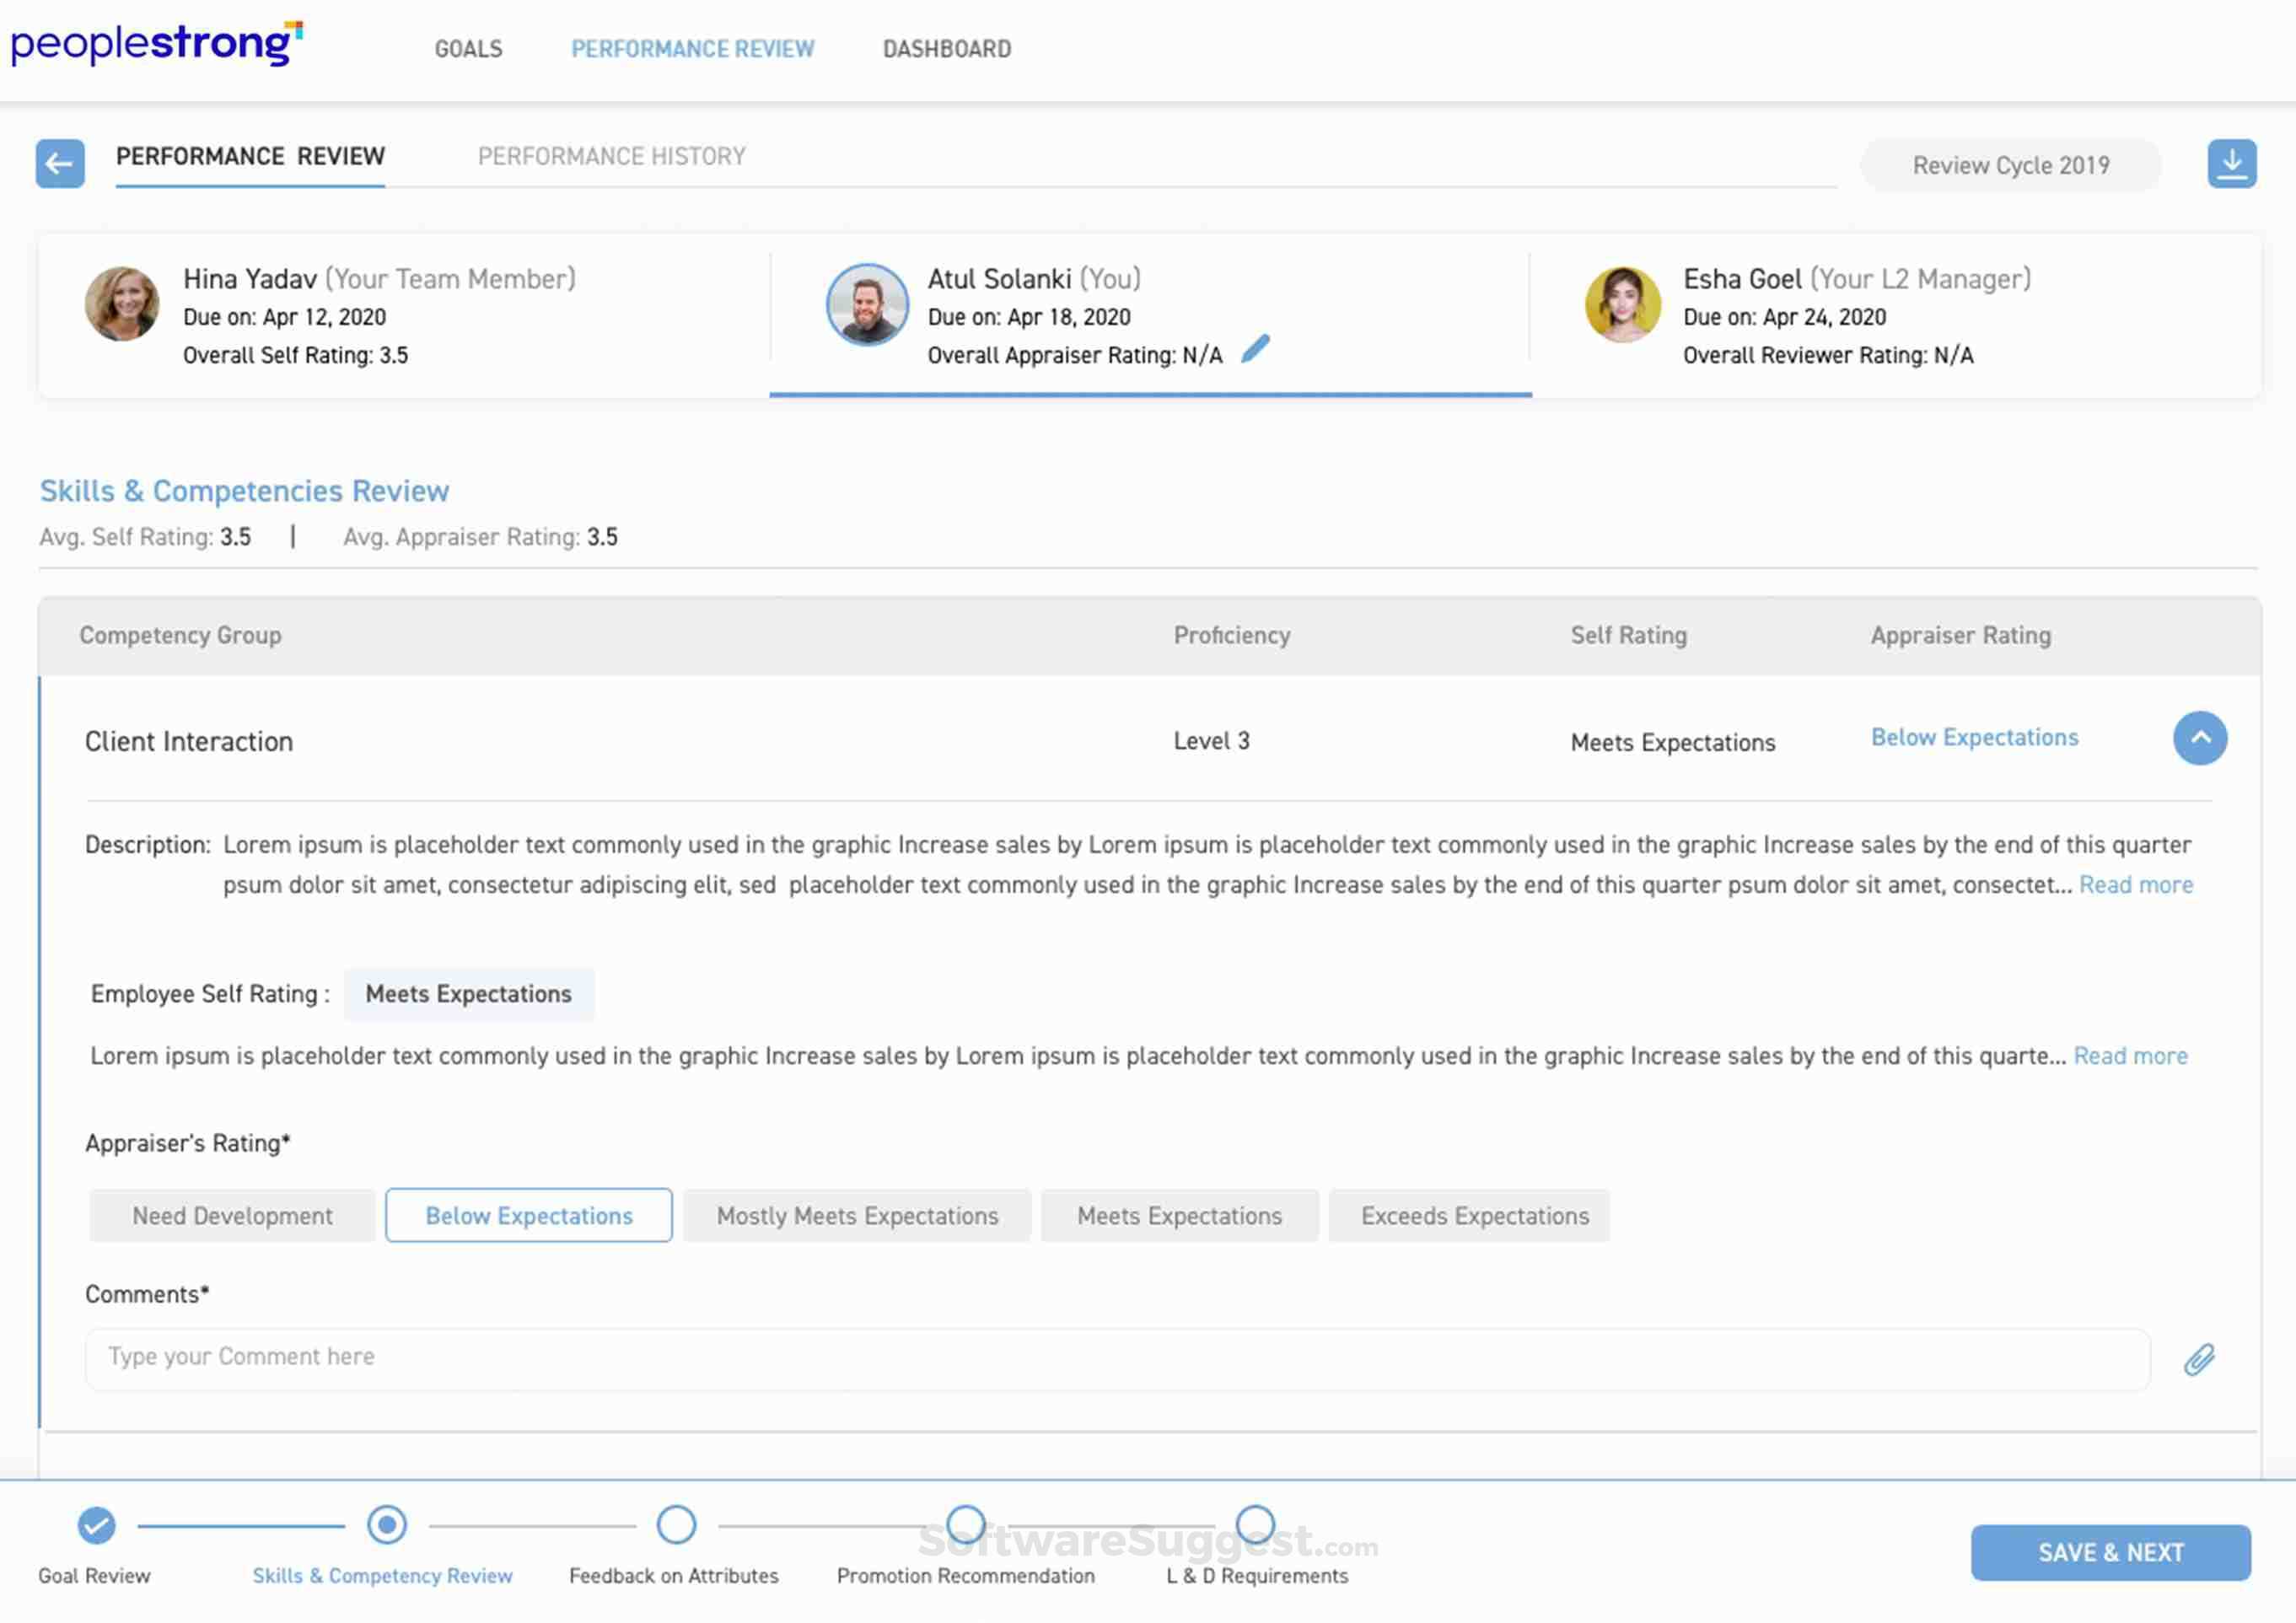Image resolution: width=2296 pixels, height=1623 pixels.
Task: Click the back arrow beside Performance Review
Action: pos(59,164)
